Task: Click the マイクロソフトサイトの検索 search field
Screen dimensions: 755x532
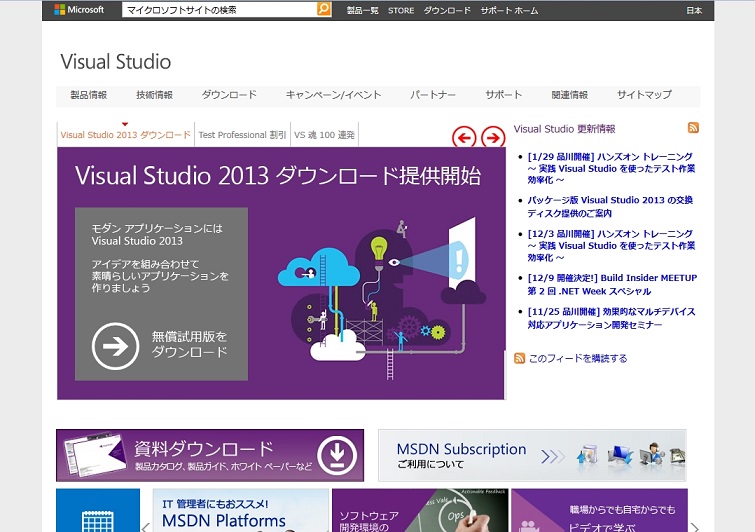Action: click(219, 10)
